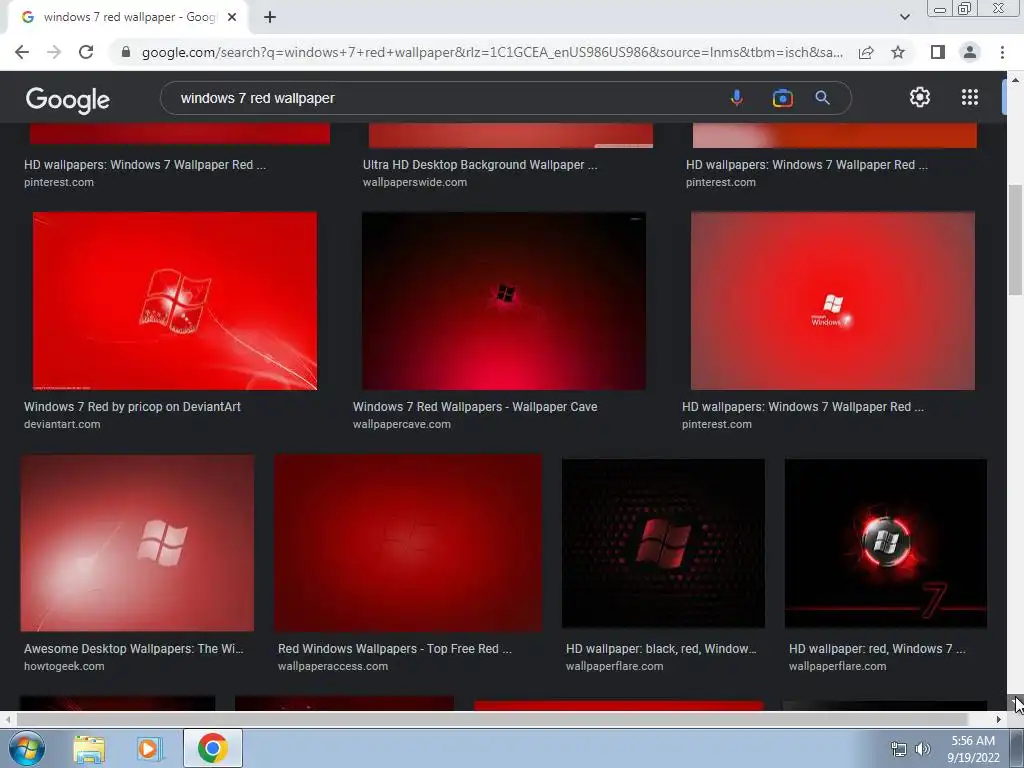Open the Chrome three-dot menu

(1002, 52)
